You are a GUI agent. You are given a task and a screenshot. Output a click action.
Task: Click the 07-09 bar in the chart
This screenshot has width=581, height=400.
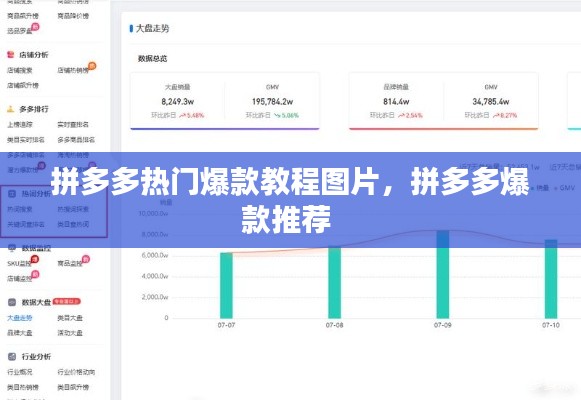[x=443, y=274]
